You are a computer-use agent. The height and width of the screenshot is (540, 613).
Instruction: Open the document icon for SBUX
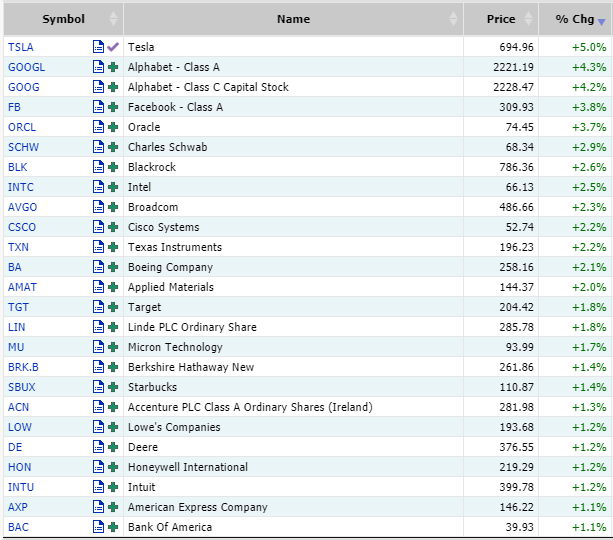pos(98,386)
